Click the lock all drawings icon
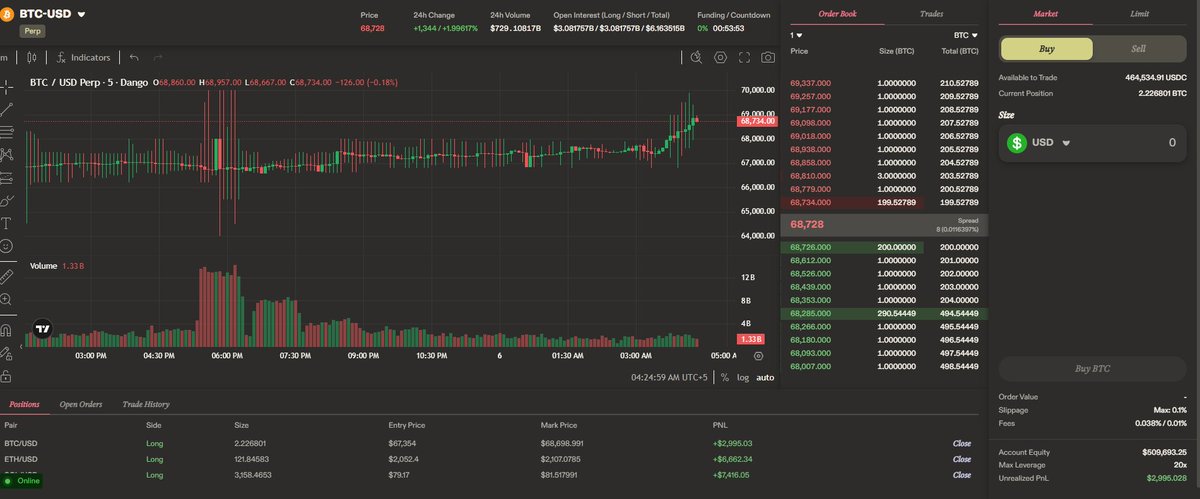Viewport: 1200px width, 499px height. pos(7,376)
